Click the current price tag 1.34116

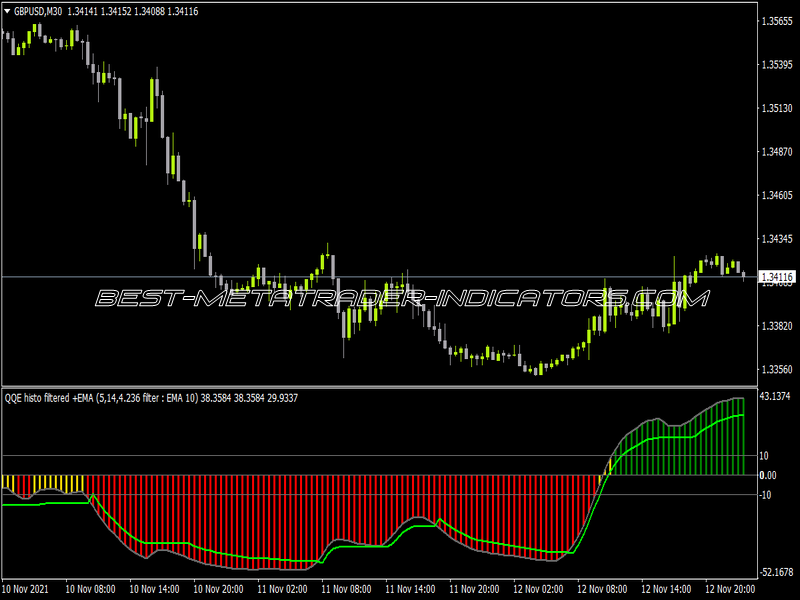pos(778,277)
